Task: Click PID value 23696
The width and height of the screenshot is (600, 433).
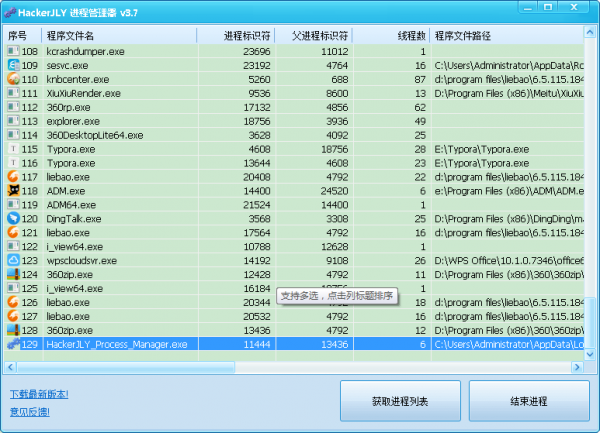Action: [257, 51]
